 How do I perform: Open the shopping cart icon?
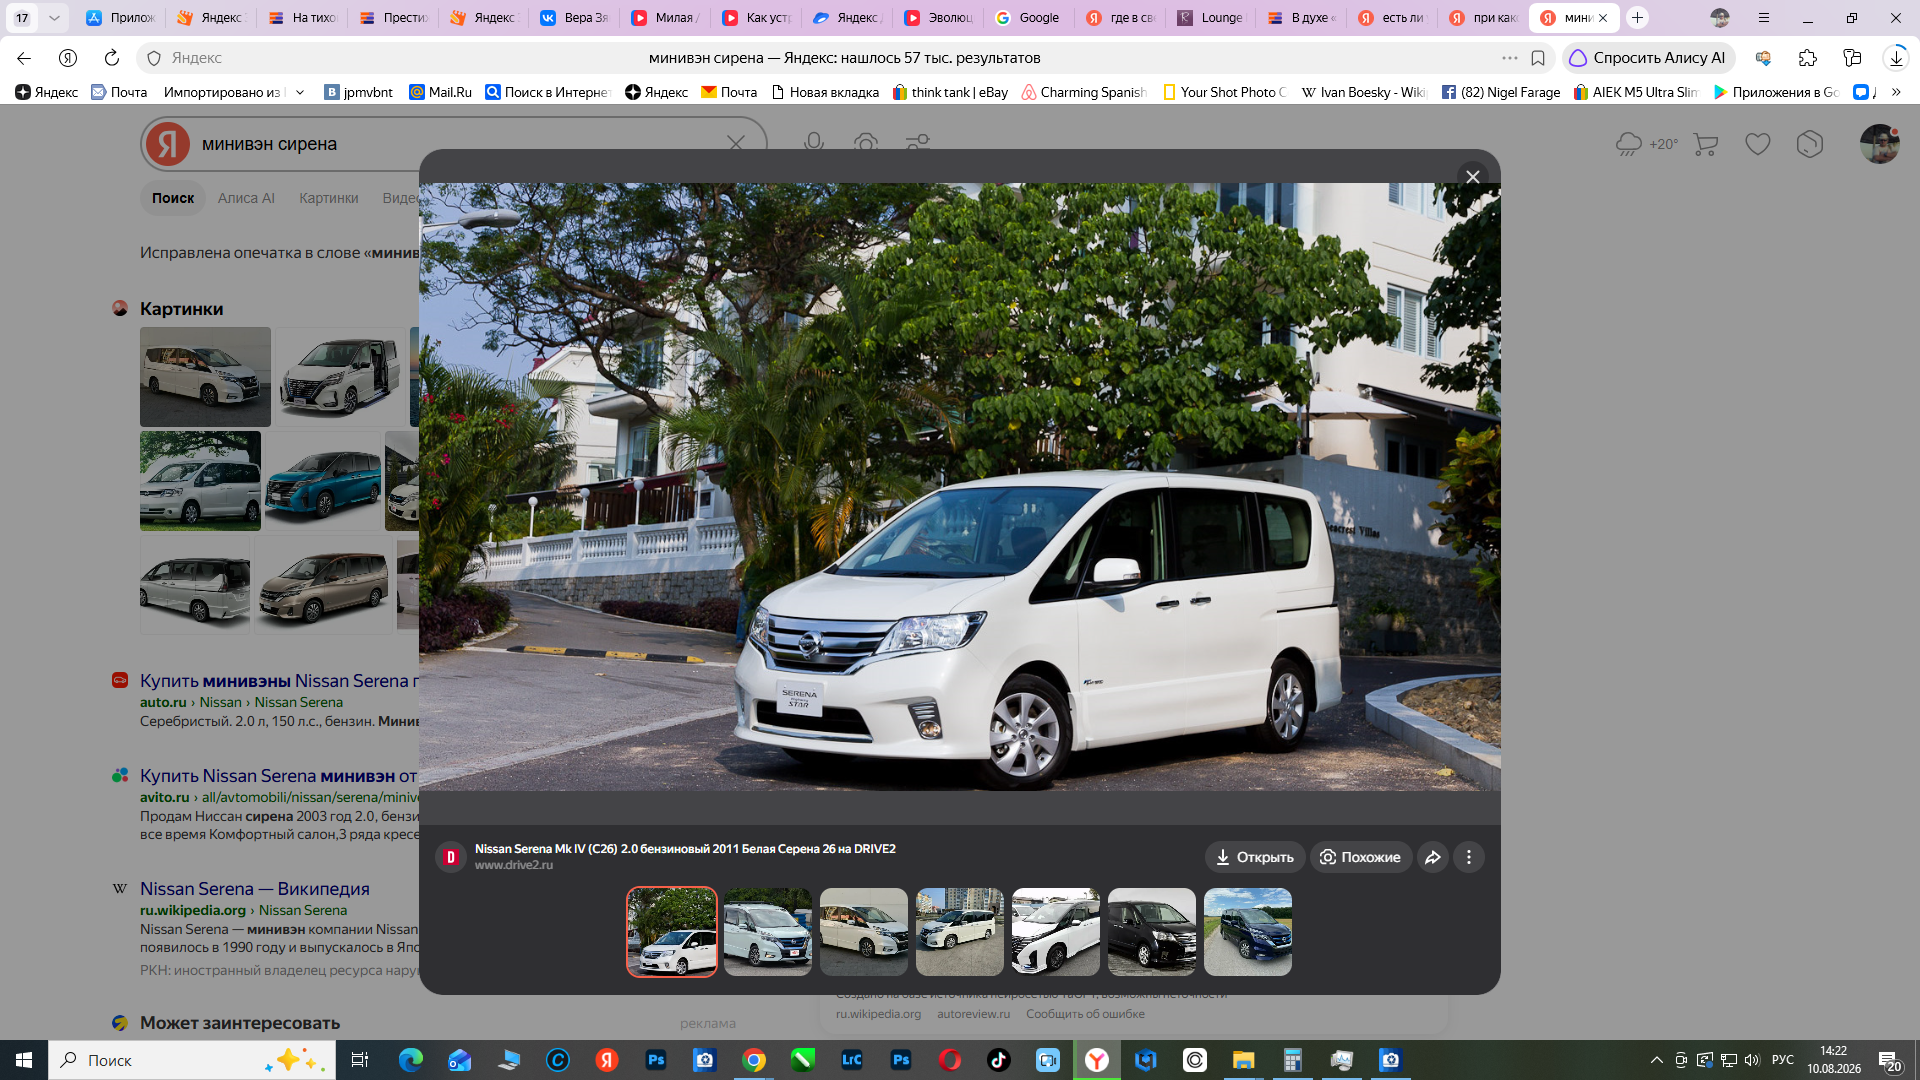click(x=1706, y=144)
